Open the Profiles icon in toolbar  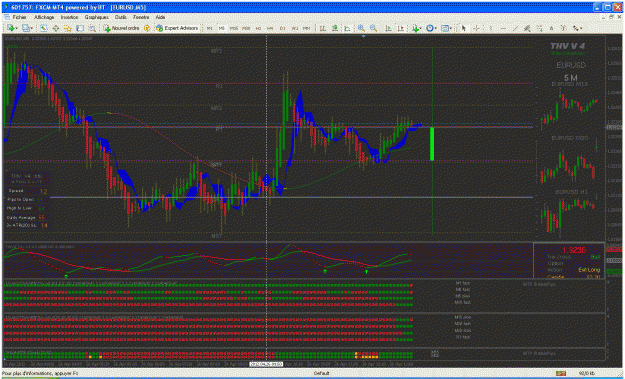click(26, 28)
